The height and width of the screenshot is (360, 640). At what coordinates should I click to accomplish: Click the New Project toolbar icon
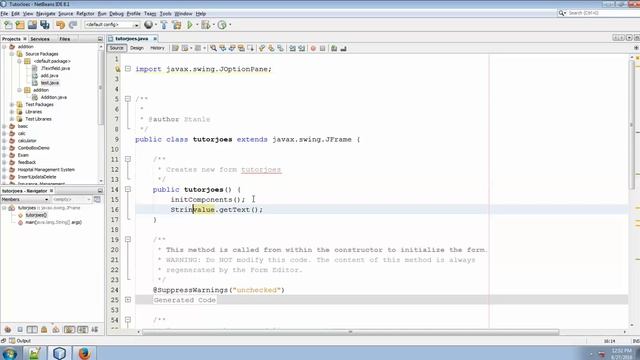20,25
